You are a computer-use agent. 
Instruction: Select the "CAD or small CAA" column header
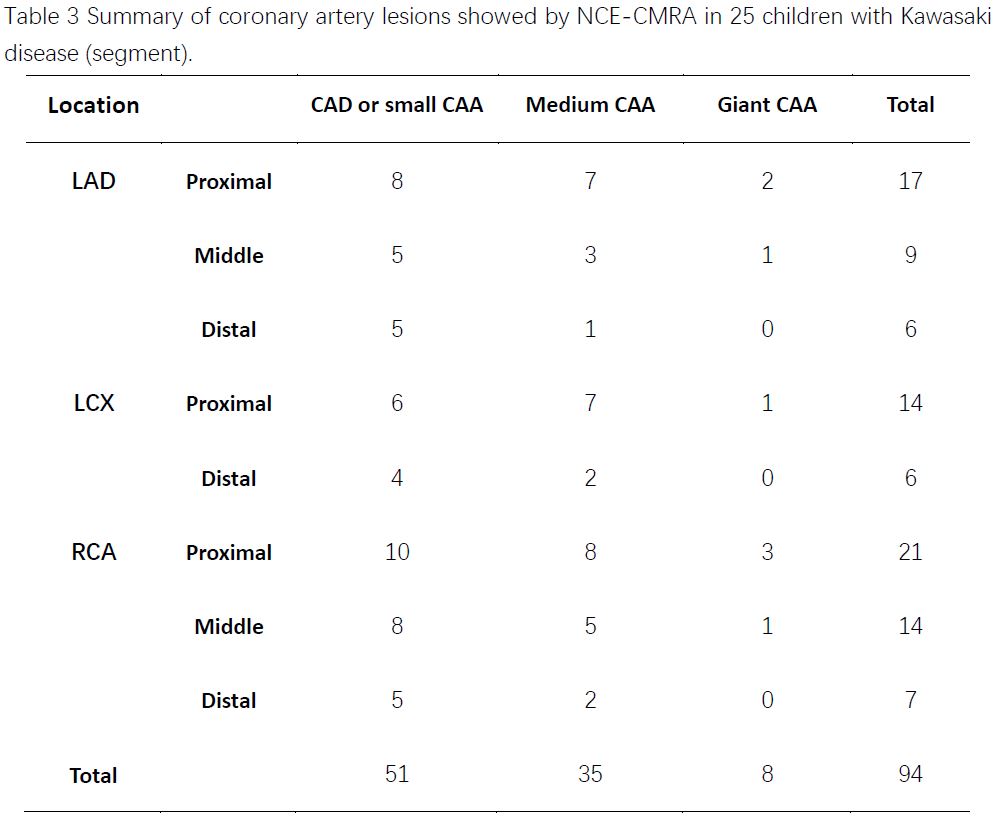coord(396,105)
